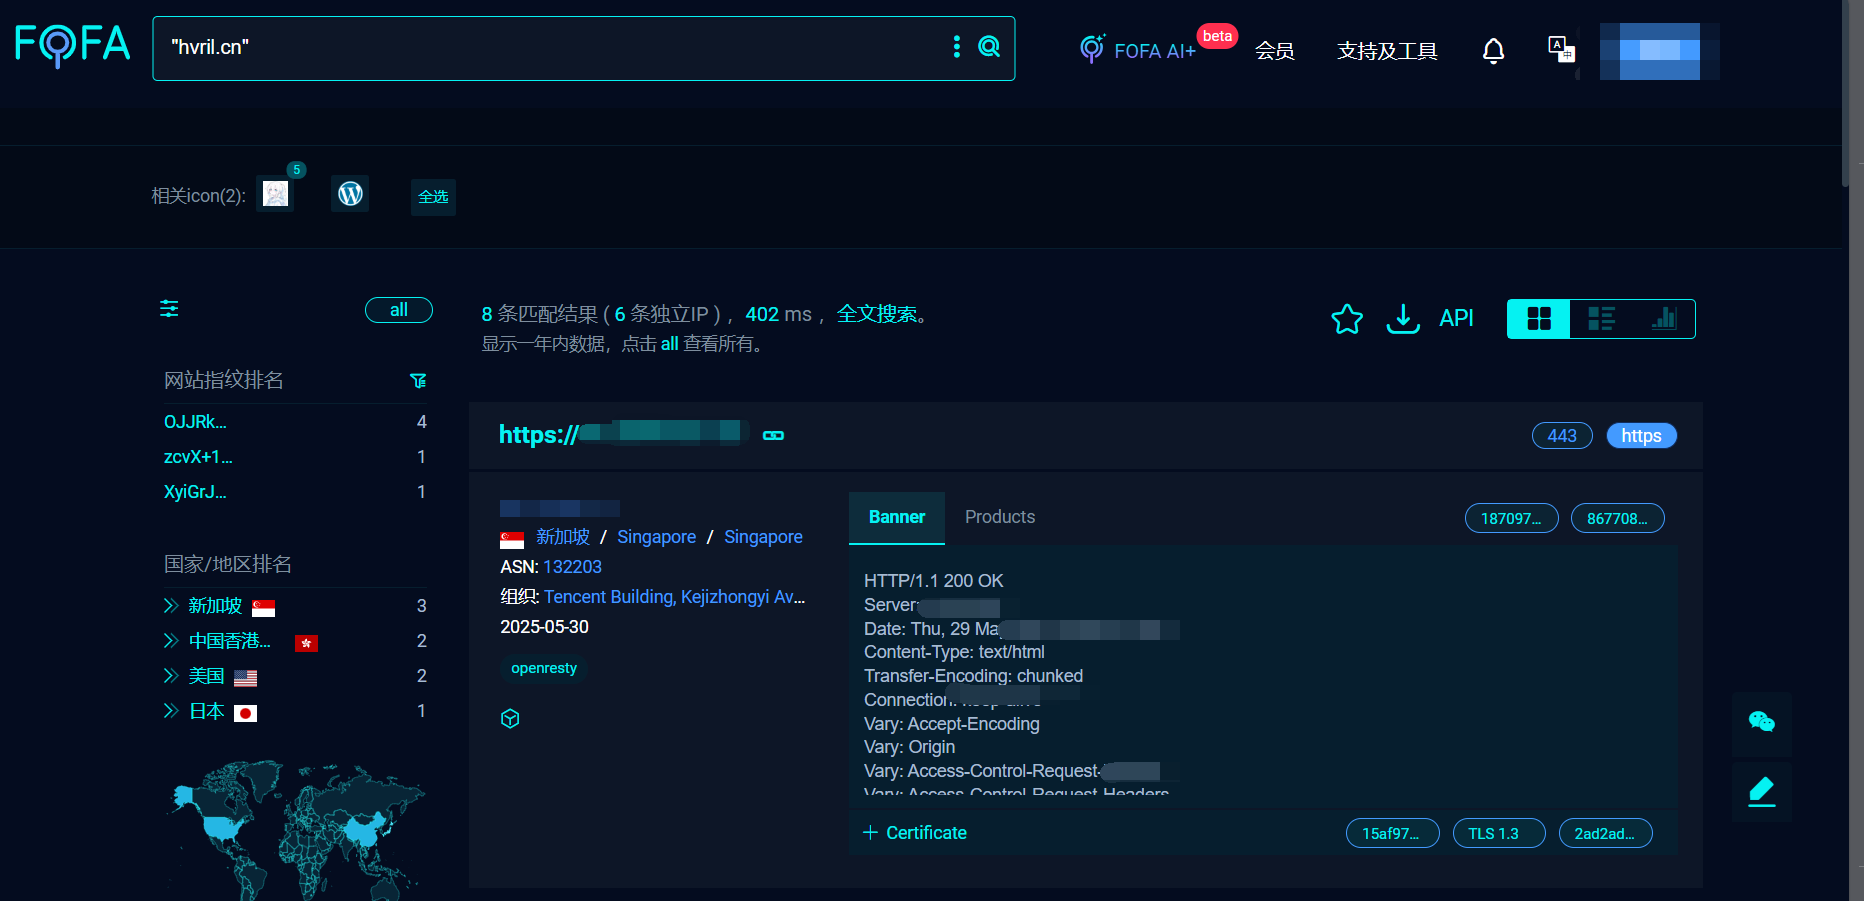
Task: Click the 全选 select-all button
Action: [433, 197]
